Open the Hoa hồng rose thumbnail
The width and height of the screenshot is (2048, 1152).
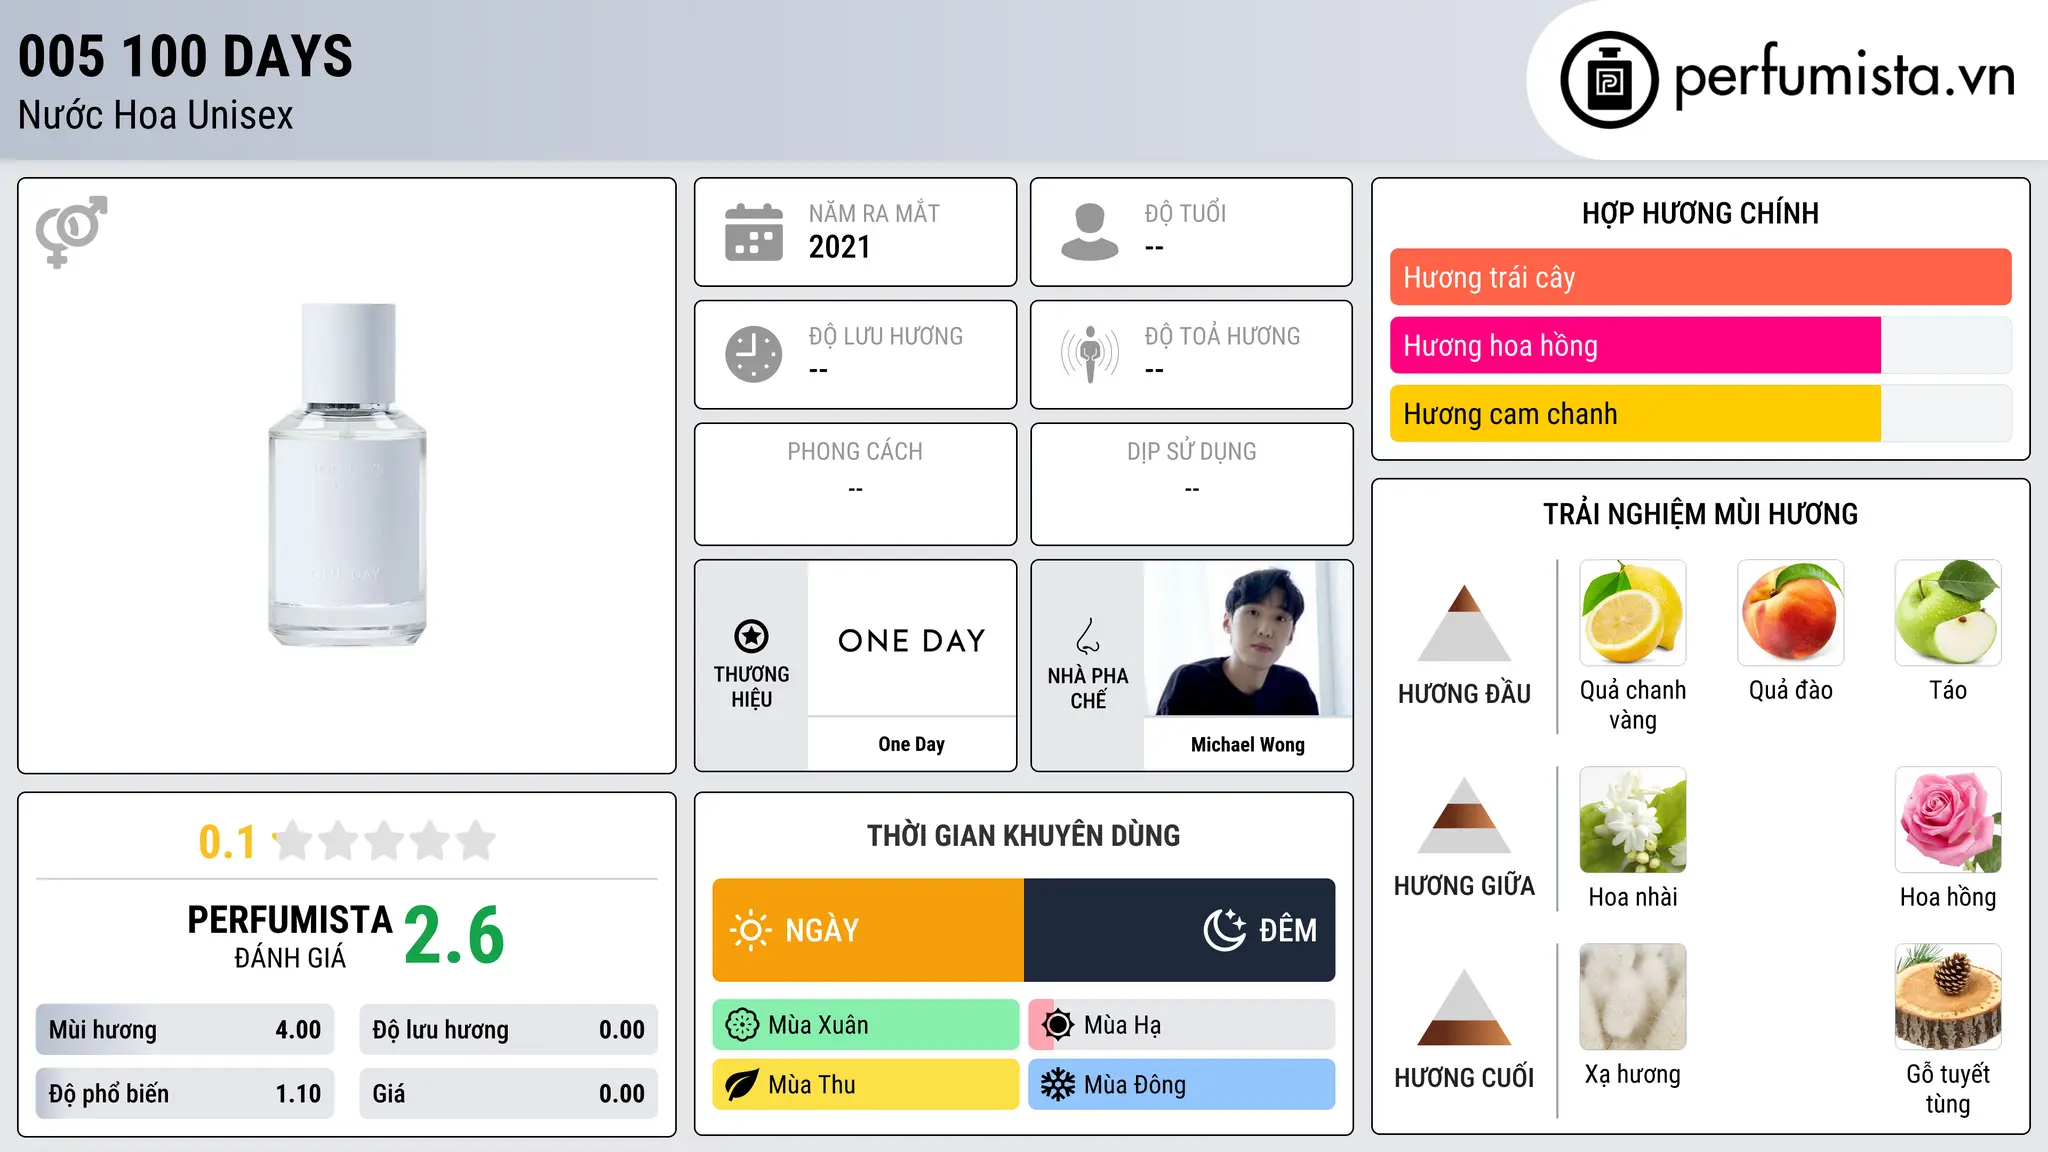[x=1948, y=820]
